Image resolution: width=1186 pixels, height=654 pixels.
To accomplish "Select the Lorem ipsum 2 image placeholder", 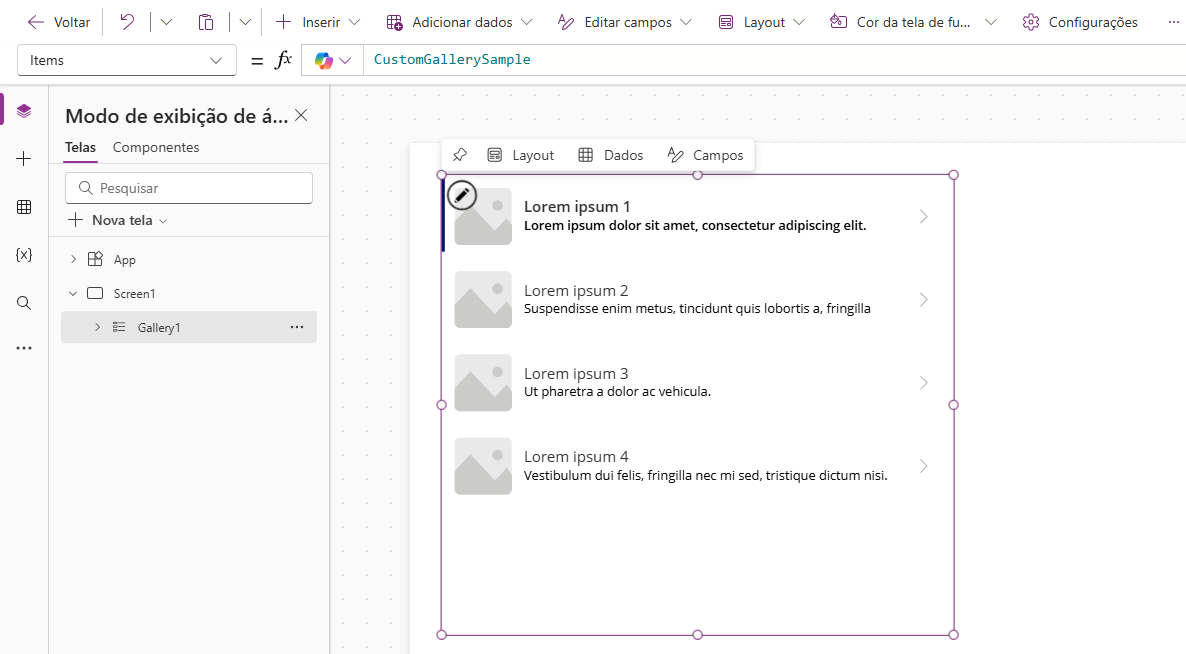I will coord(483,299).
